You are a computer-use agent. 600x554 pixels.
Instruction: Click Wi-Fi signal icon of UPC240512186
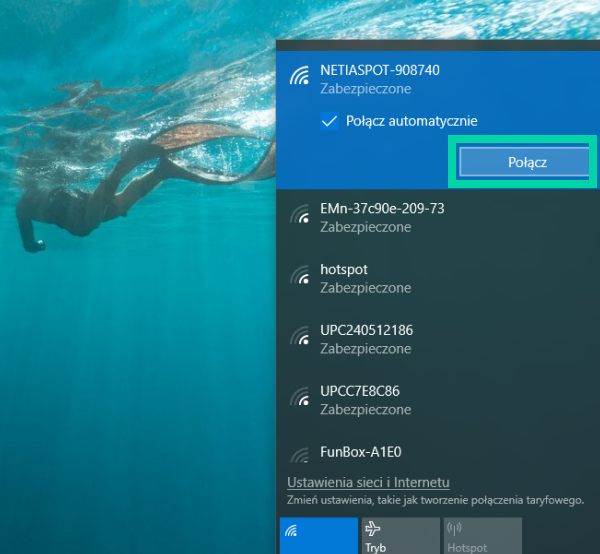click(x=299, y=339)
